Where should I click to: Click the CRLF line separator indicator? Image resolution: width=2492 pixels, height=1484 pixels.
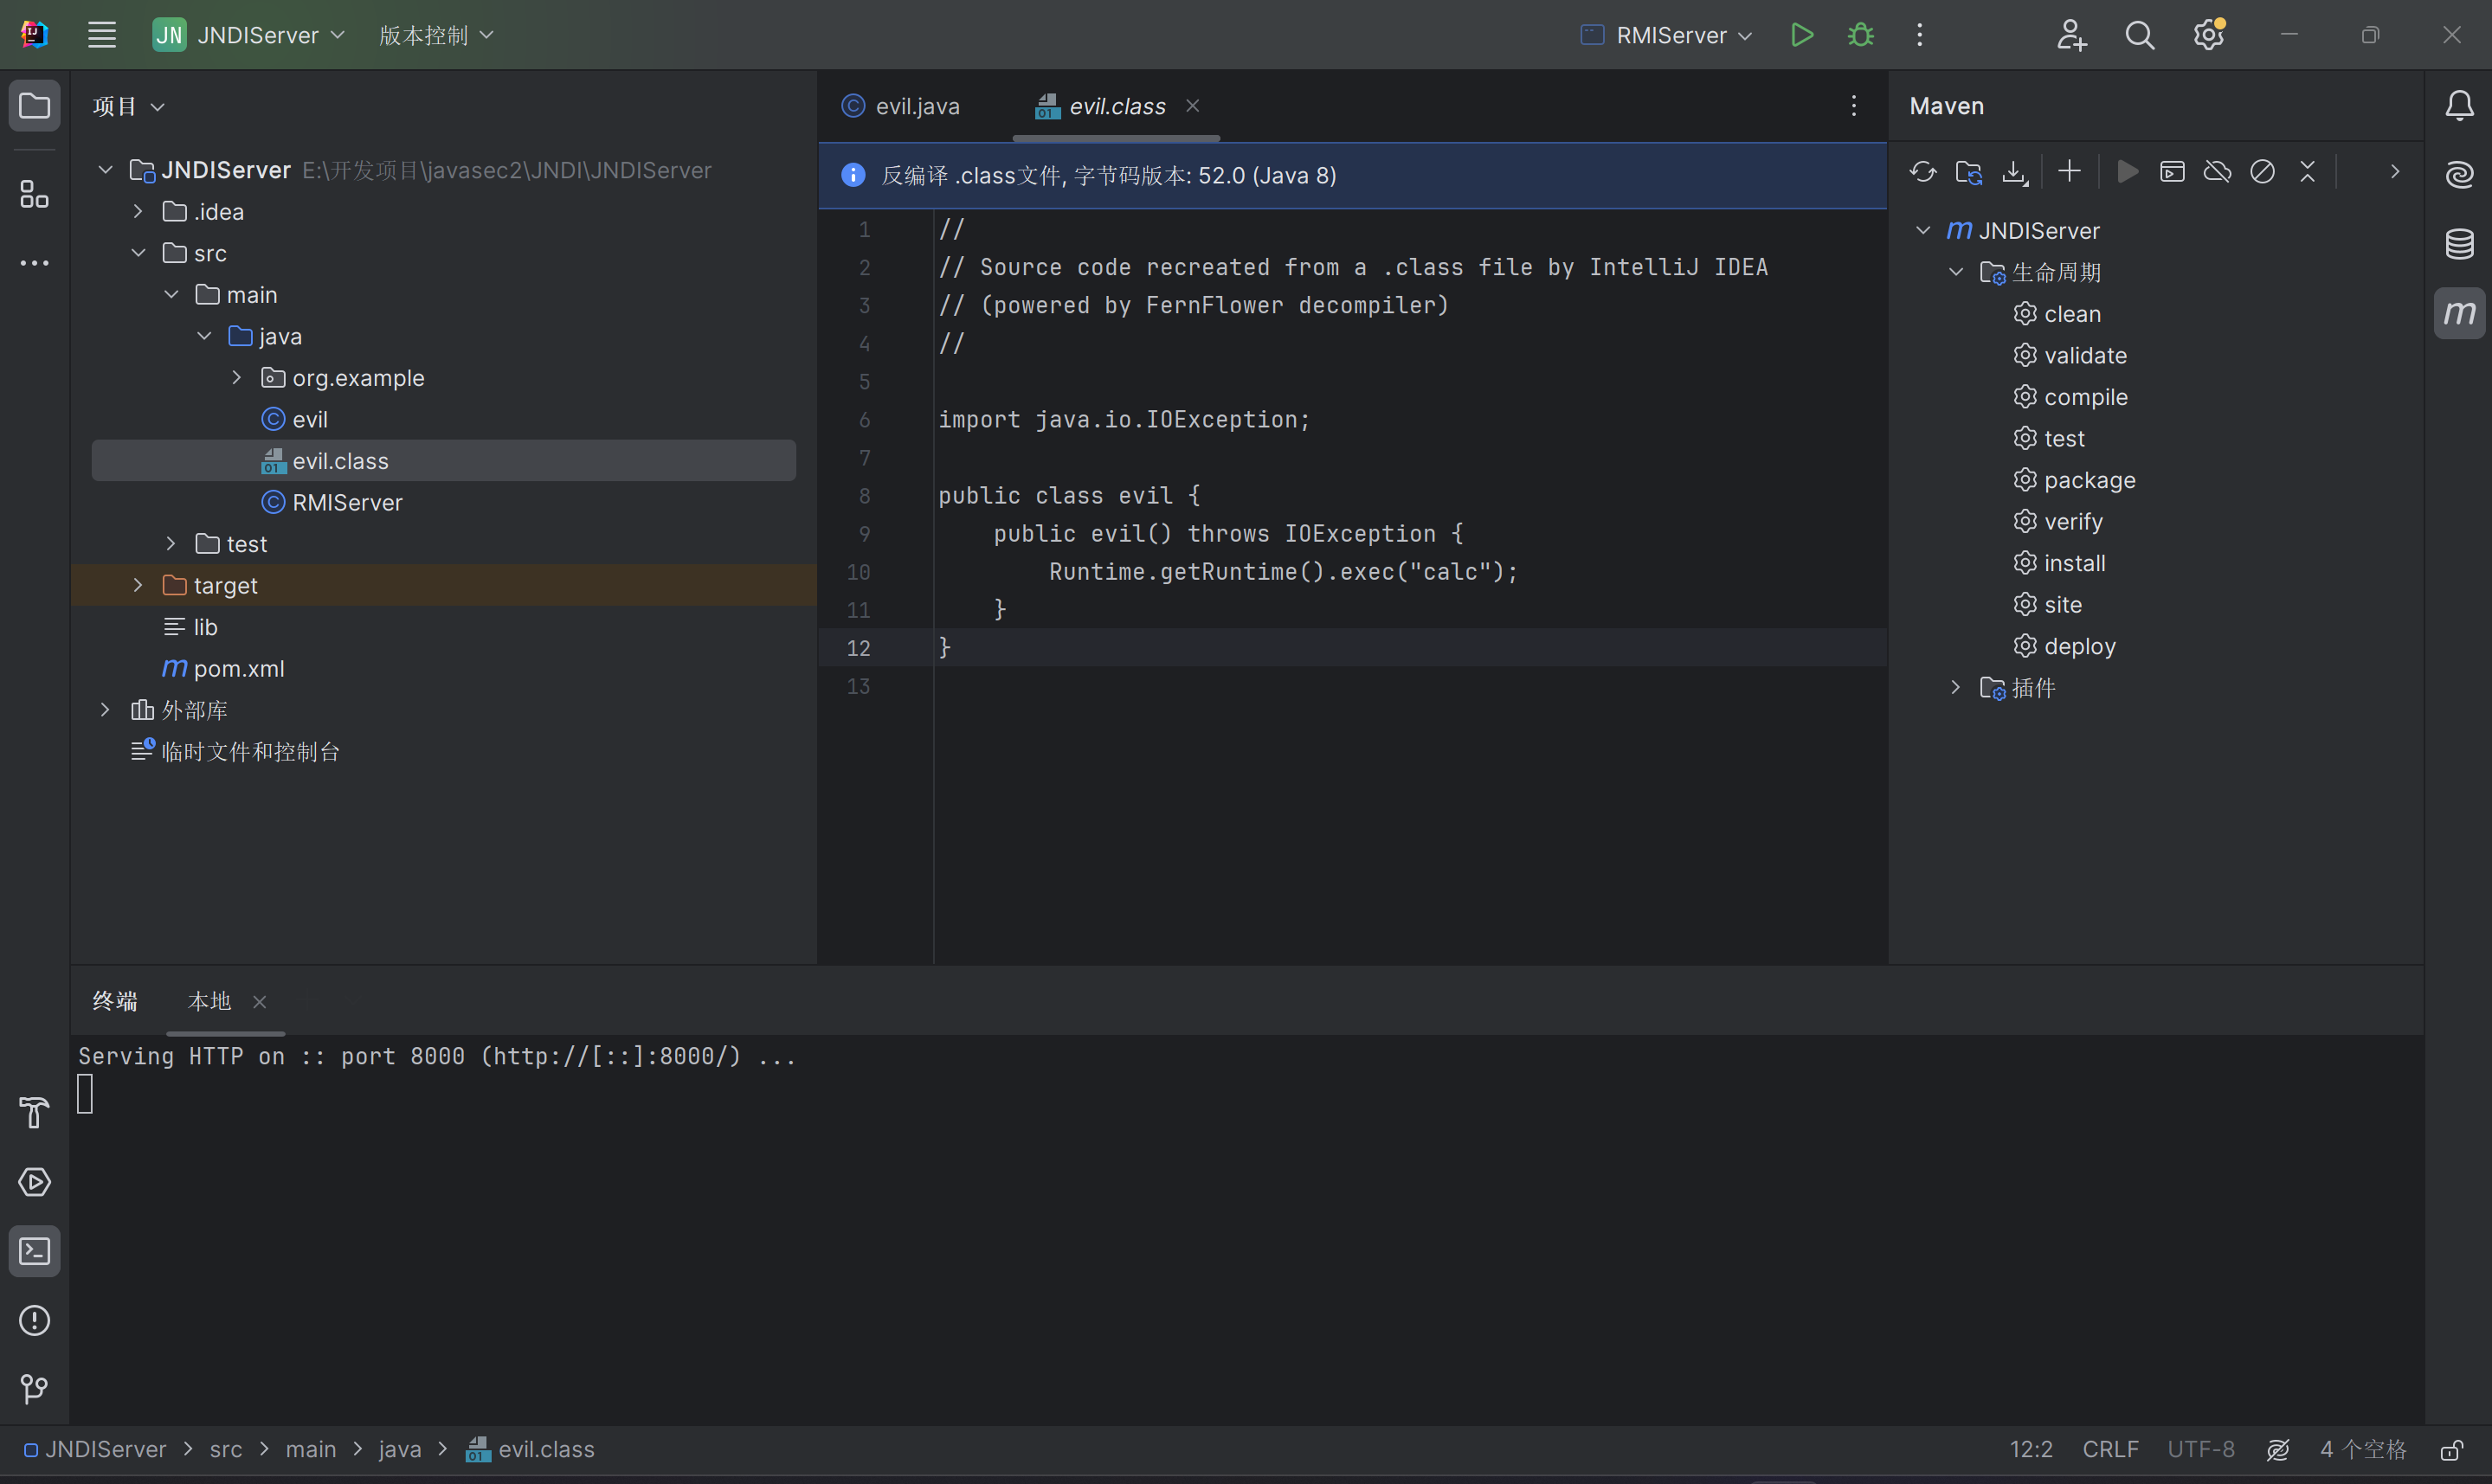point(2110,1449)
